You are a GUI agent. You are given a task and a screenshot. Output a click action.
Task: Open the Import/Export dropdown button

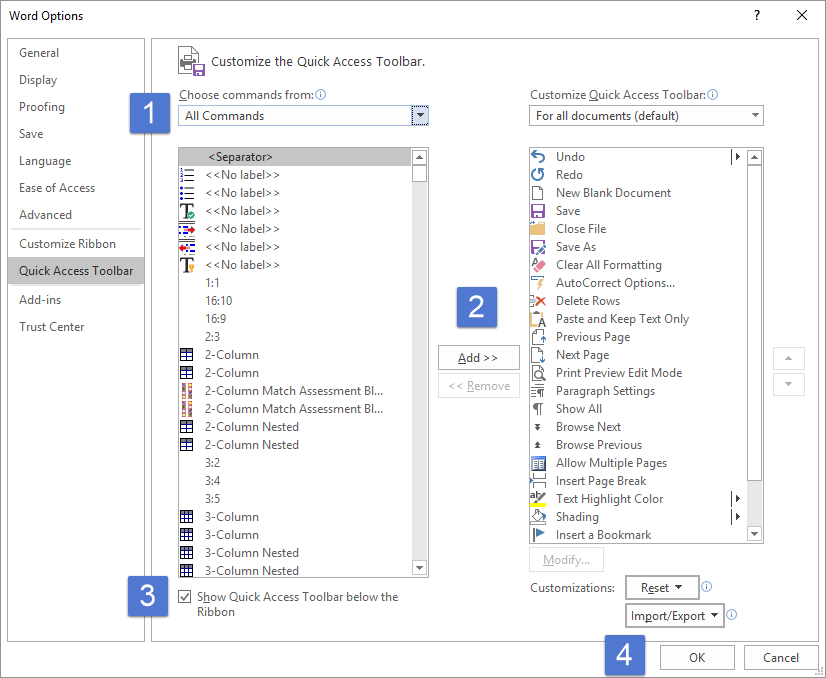pyautogui.click(x=674, y=615)
